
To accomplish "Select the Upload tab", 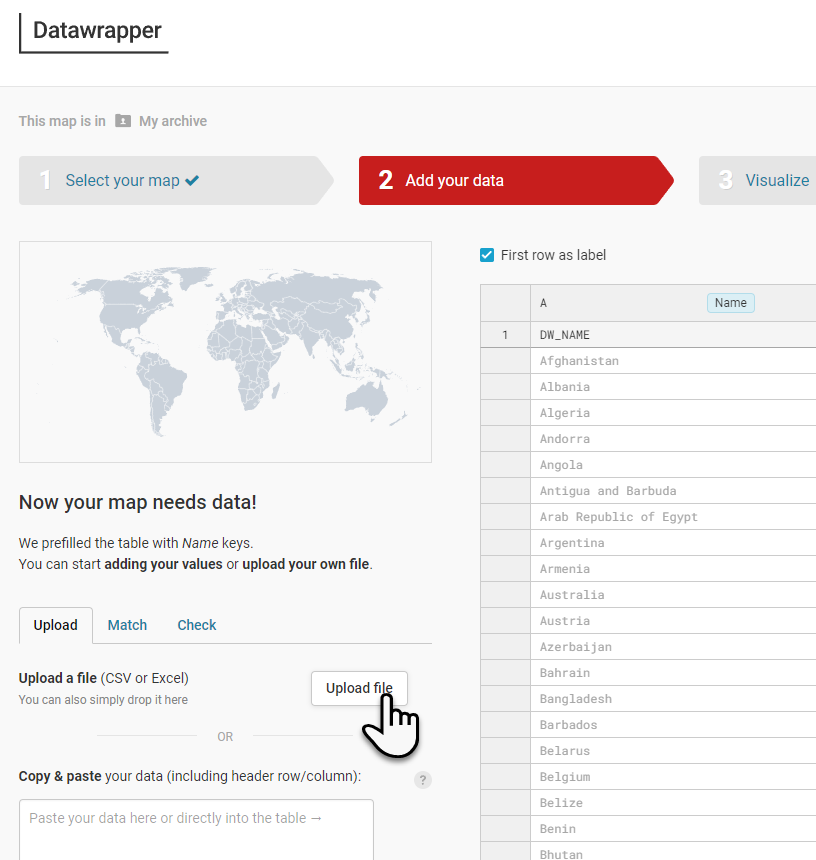I will click(x=55, y=625).
